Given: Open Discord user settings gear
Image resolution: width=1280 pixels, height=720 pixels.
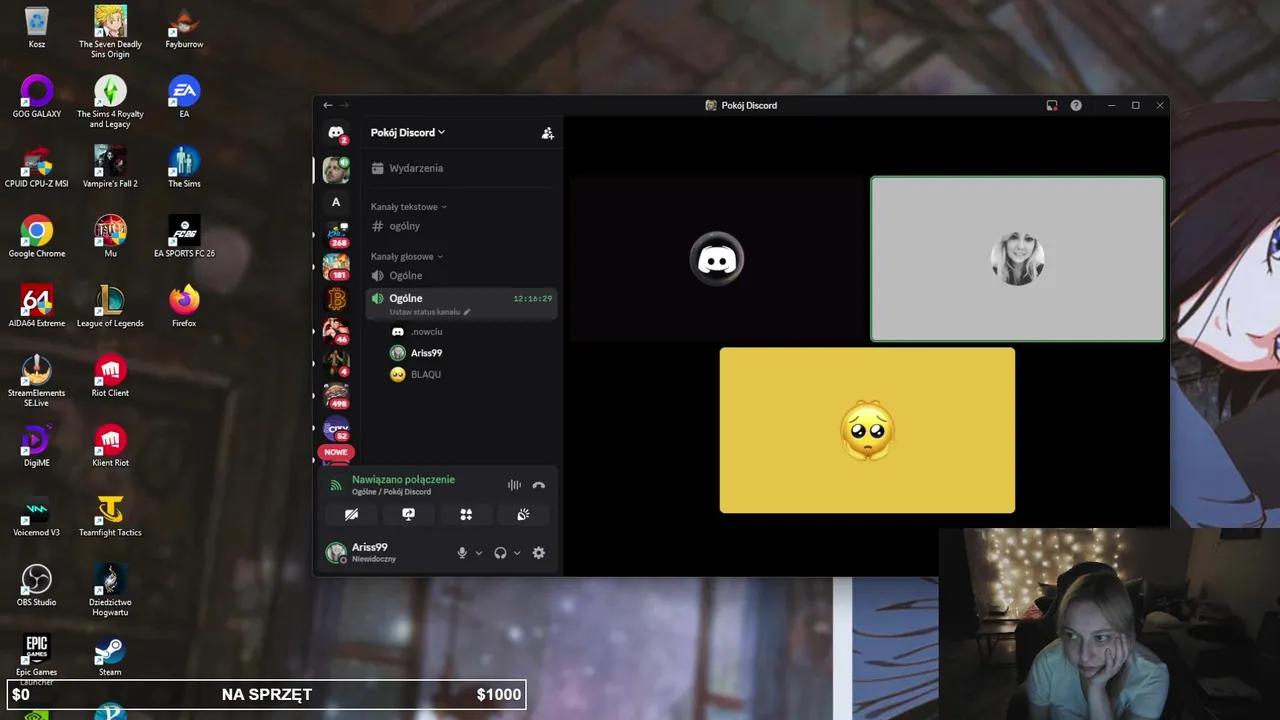Looking at the screenshot, I should click(539, 553).
